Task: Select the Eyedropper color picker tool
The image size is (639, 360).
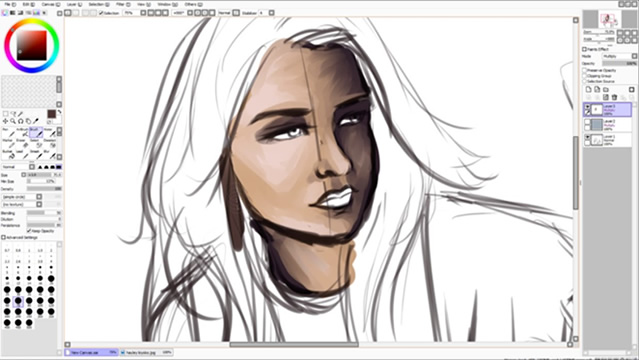Action: [36, 121]
